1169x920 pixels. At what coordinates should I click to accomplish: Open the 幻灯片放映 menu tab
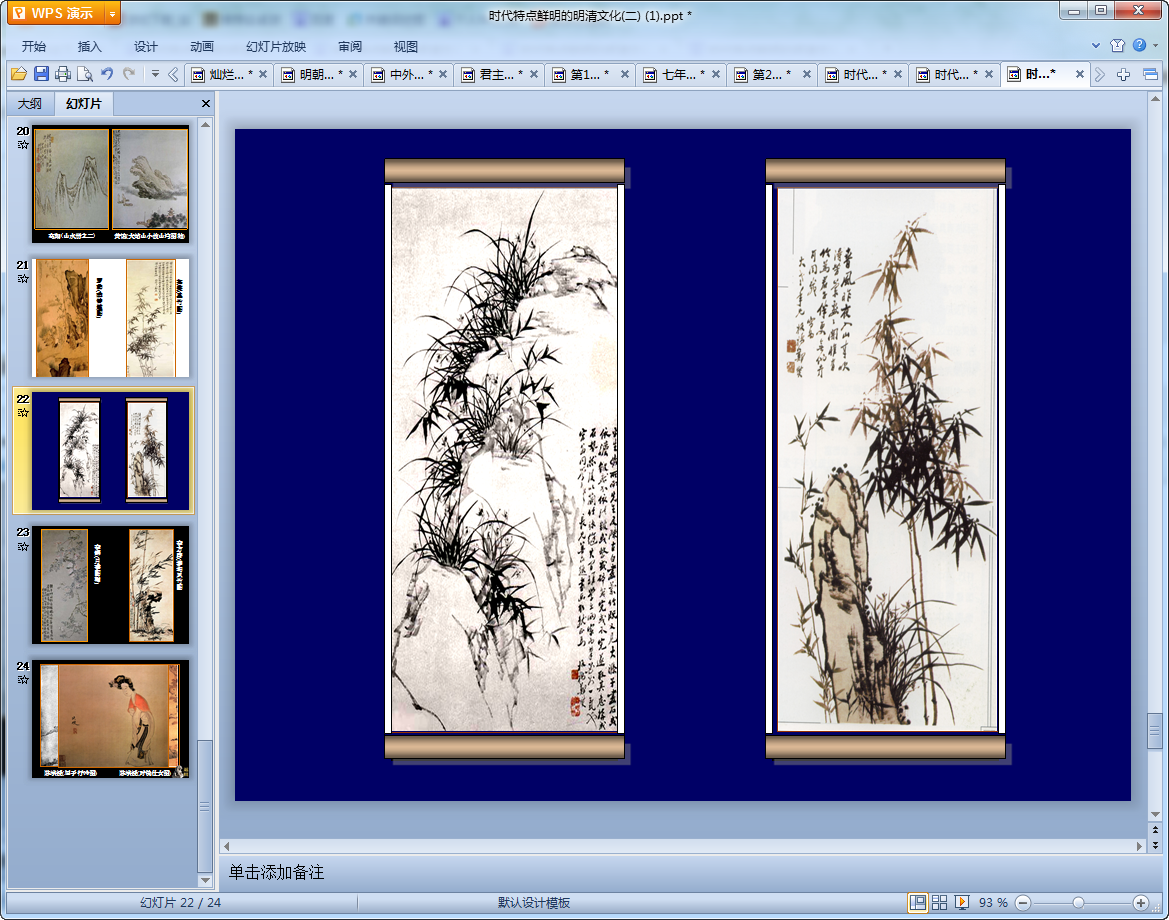pos(276,46)
